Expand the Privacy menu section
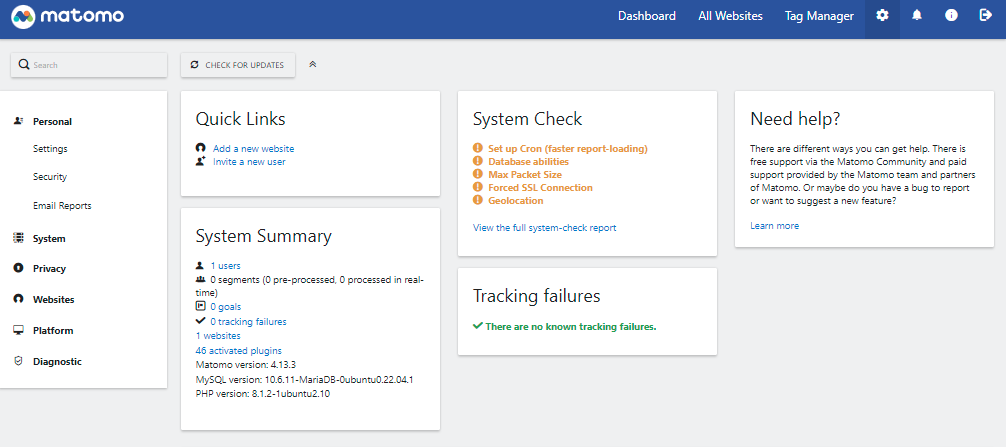This screenshot has width=1006, height=447. [49, 268]
